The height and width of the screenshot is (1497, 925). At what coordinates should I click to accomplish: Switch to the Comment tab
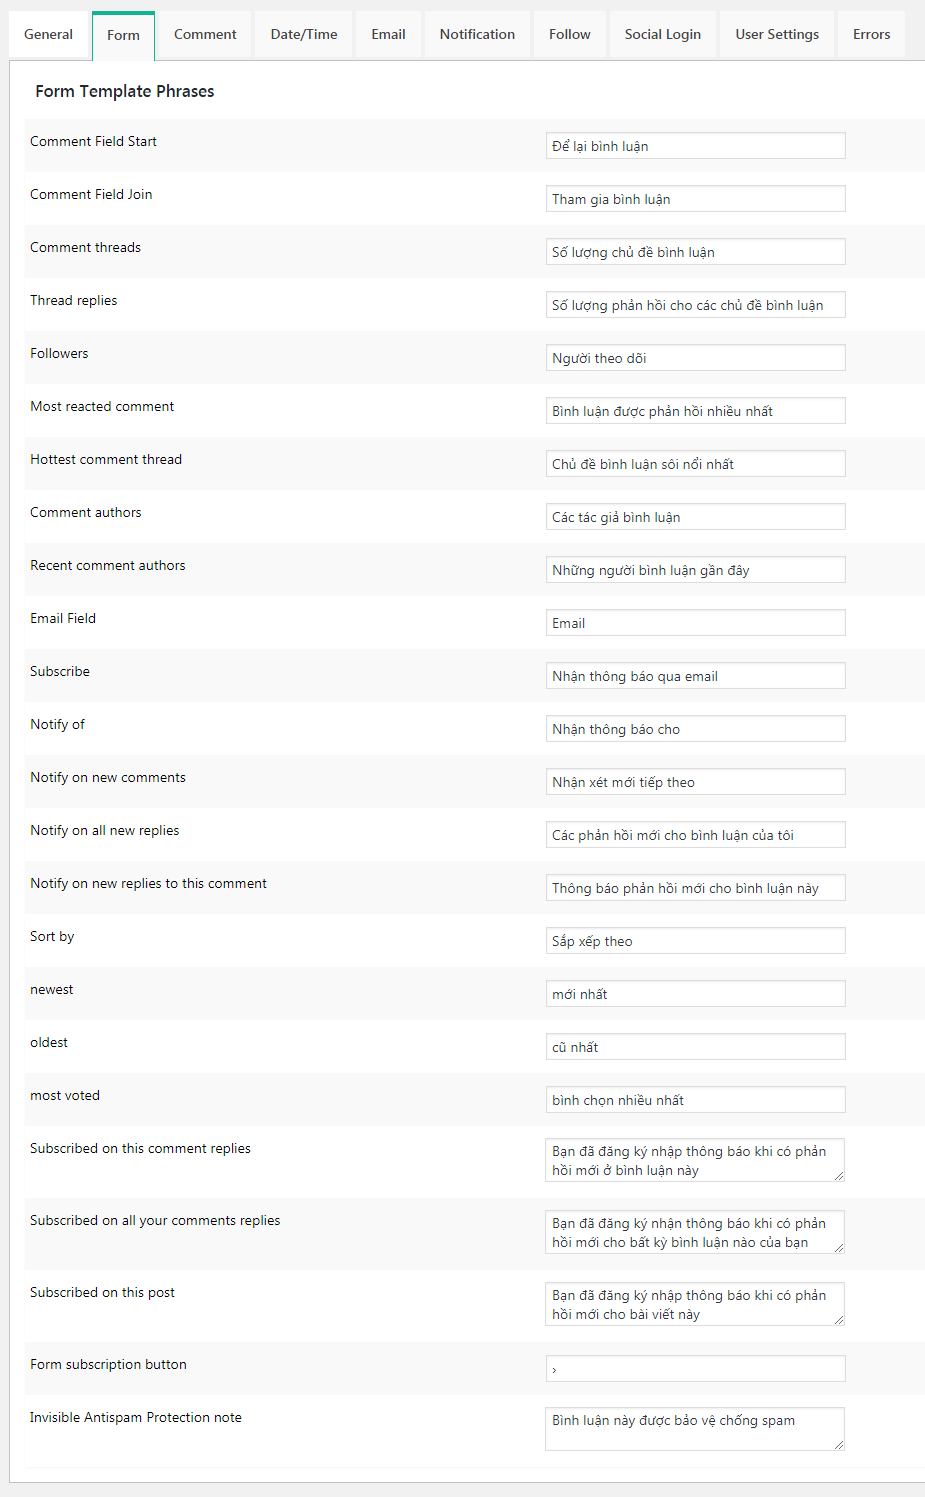coord(205,35)
